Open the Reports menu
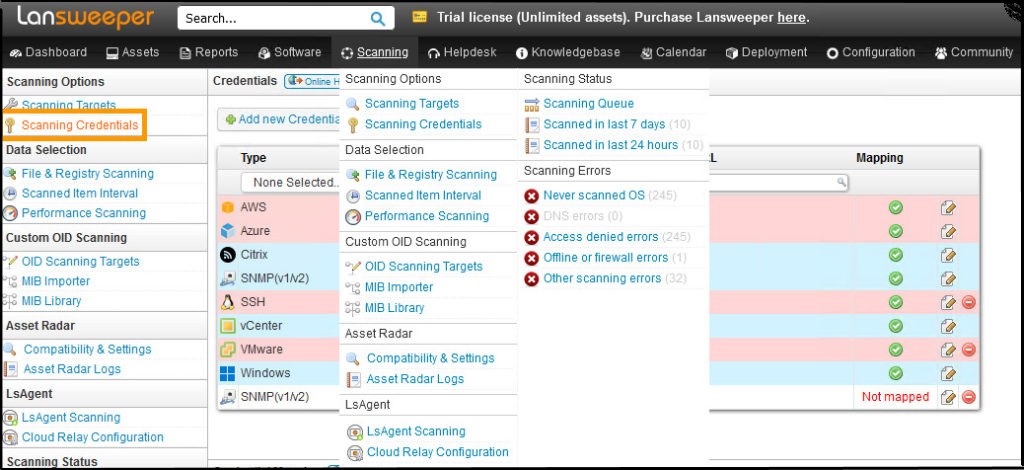The height and width of the screenshot is (470, 1024). (209, 52)
